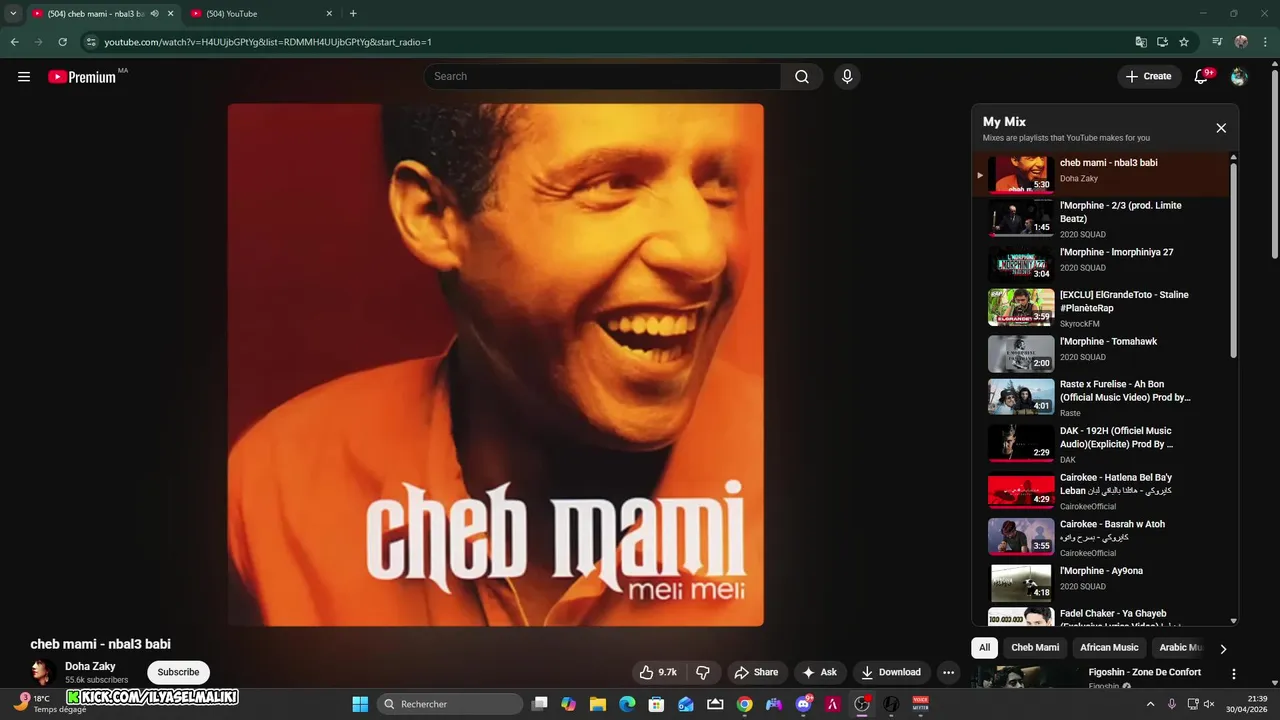Open the YouTube guide hamburger menu
This screenshot has height=720, width=1280.
(24, 76)
